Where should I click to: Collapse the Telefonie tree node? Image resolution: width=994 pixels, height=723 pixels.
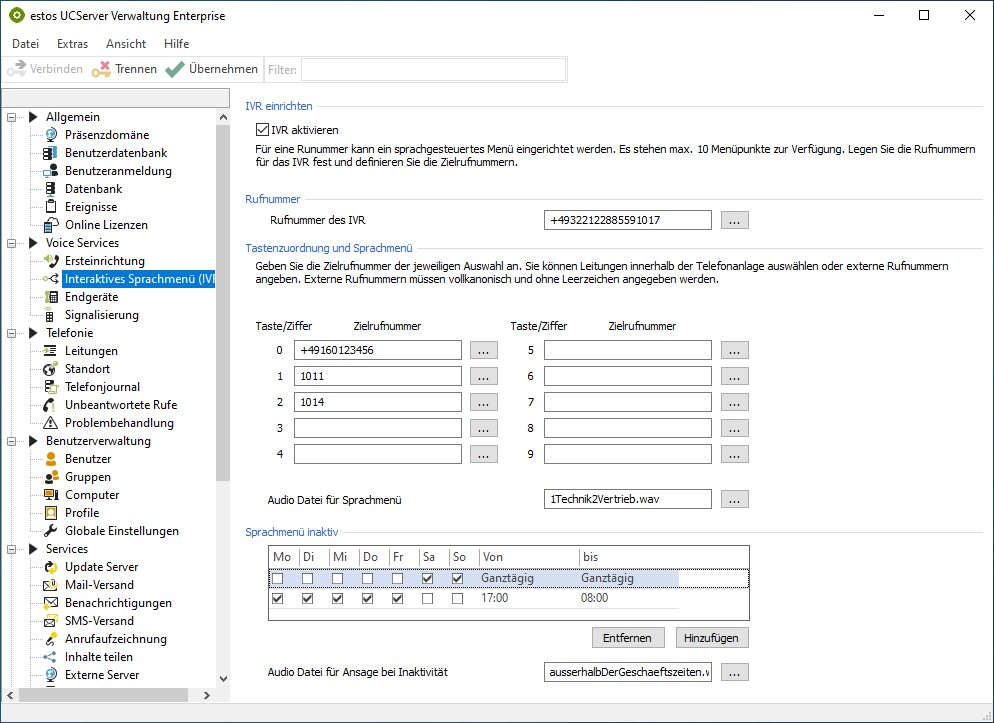[x=11, y=333]
